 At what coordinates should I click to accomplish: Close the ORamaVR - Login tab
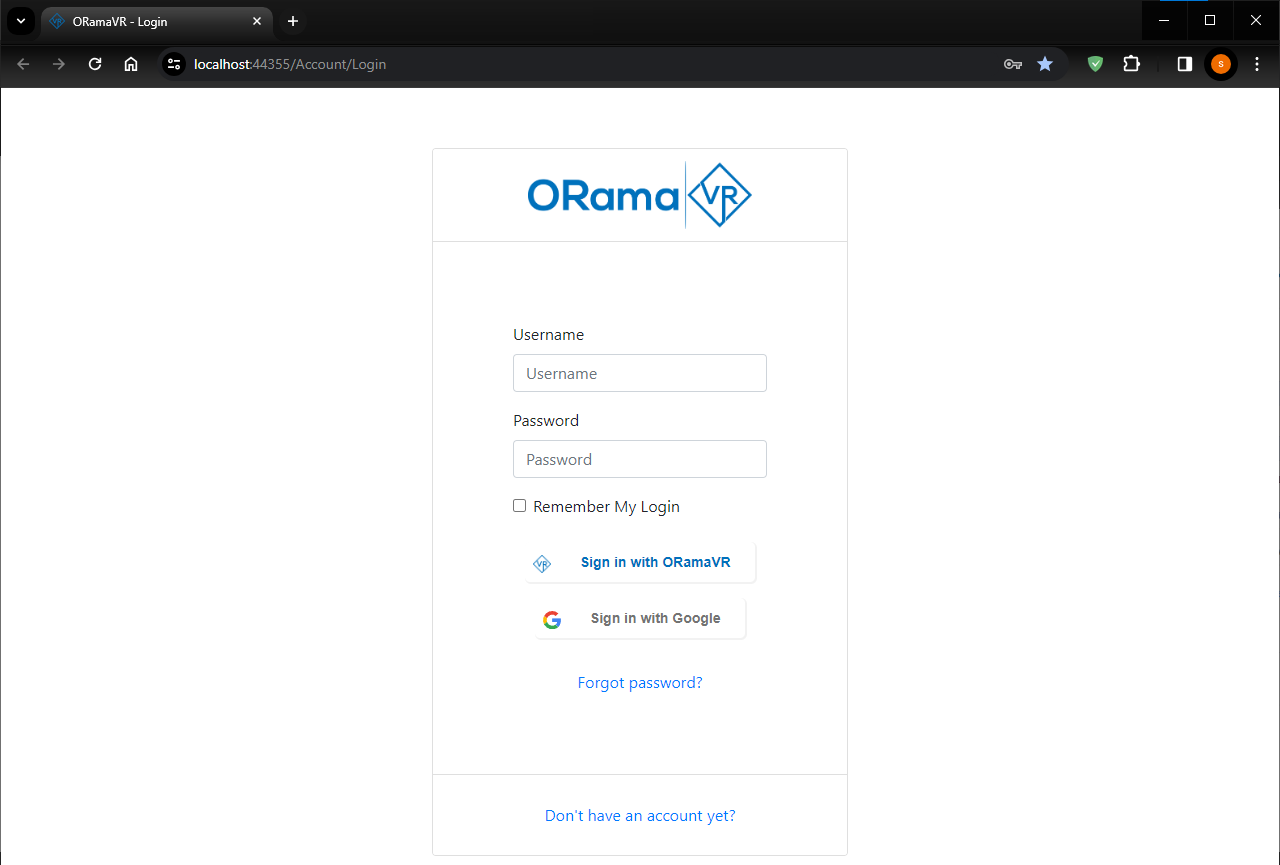pos(257,21)
